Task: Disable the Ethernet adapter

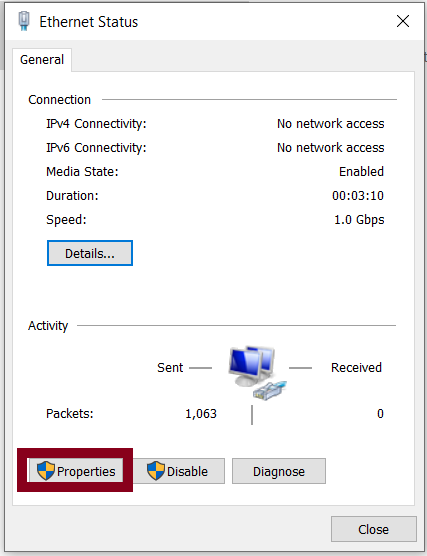Action: (x=178, y=471)
